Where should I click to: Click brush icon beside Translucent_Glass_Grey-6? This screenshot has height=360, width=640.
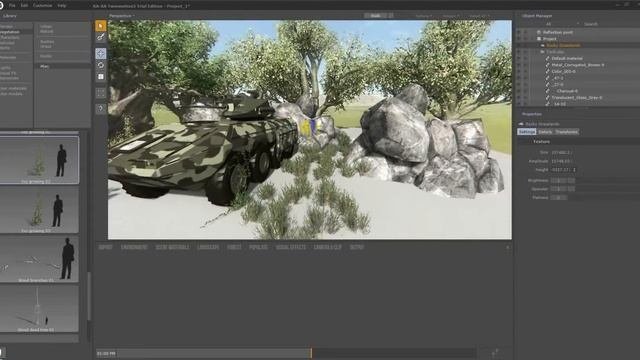[x=548, y=98]
